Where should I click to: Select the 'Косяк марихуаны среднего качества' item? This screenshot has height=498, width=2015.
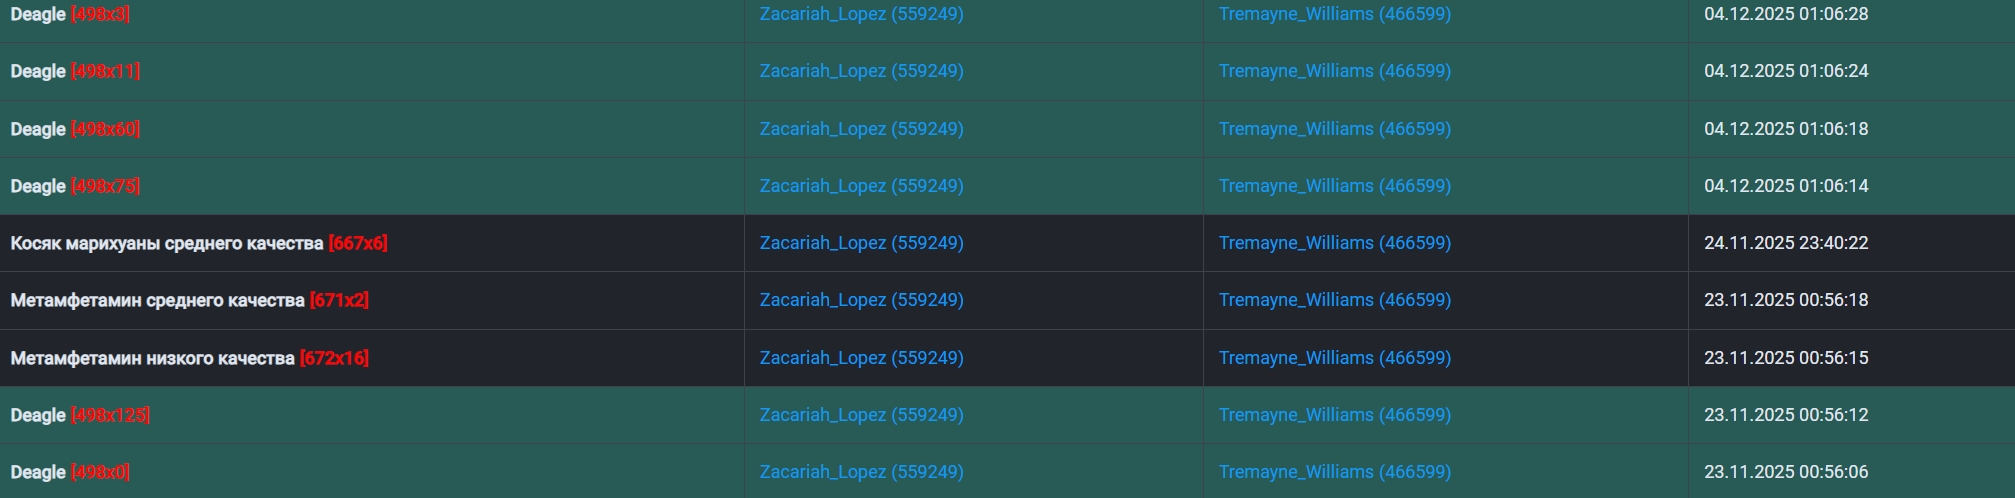167,243
